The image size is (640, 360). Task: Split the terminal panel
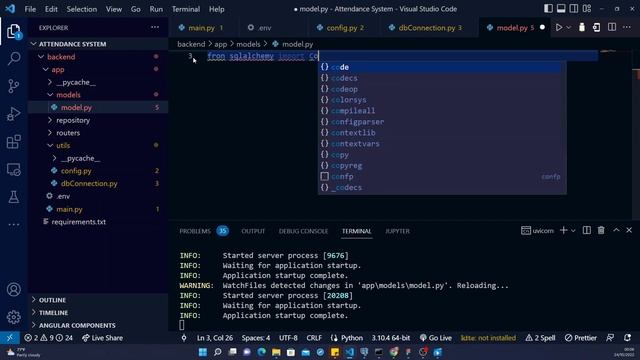[x=587, y=230]
